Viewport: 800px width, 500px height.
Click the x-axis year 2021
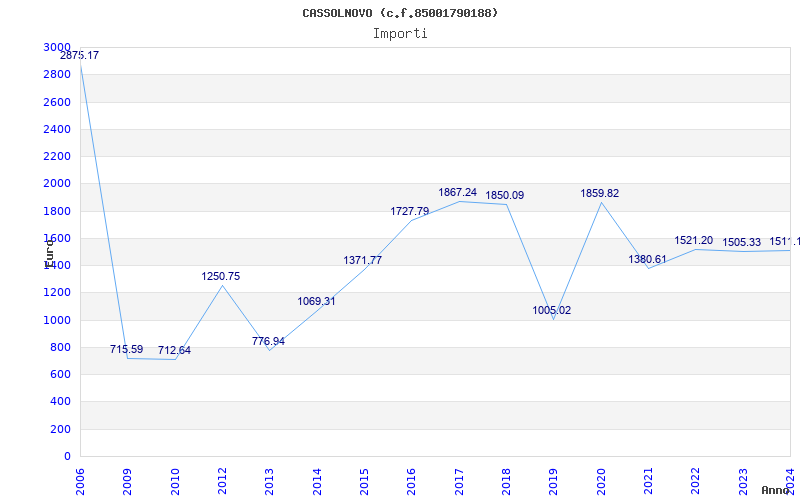(x=648, y=482)
